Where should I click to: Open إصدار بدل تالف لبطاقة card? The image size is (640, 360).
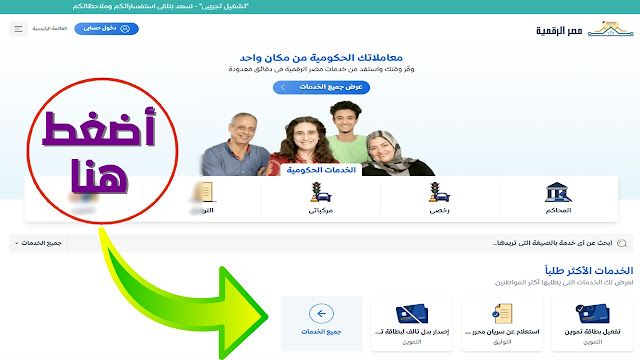pos(411,324)
